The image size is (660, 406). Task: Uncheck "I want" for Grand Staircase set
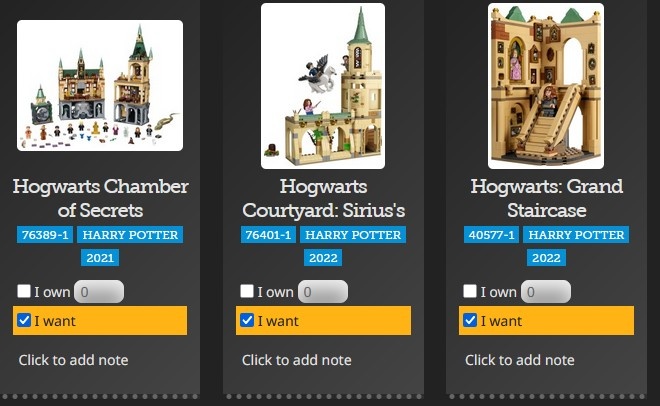(470, 320)
